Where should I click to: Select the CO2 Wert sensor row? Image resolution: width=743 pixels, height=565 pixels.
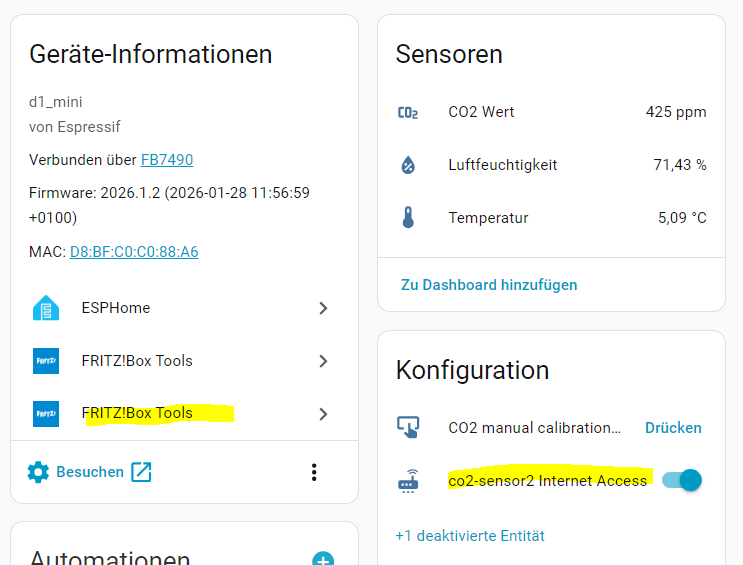pyautogui.click(x=551, y=112)
